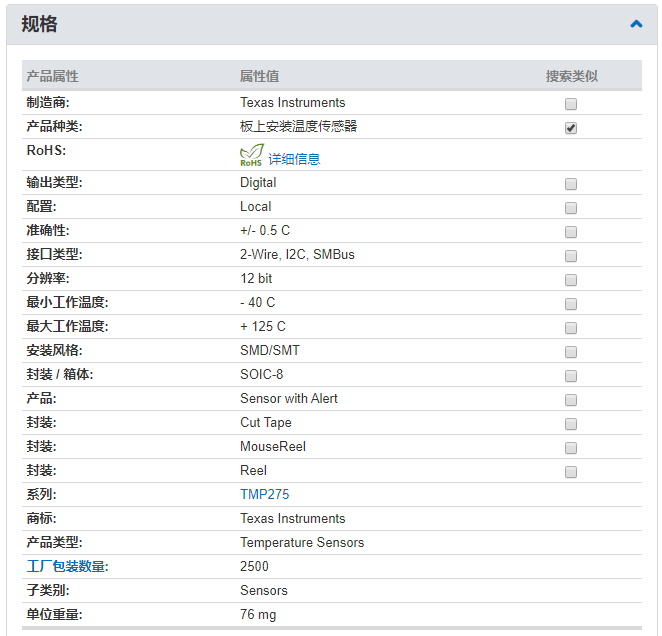Click the 2500 factory pack quantity value

(x=254, y=566)
